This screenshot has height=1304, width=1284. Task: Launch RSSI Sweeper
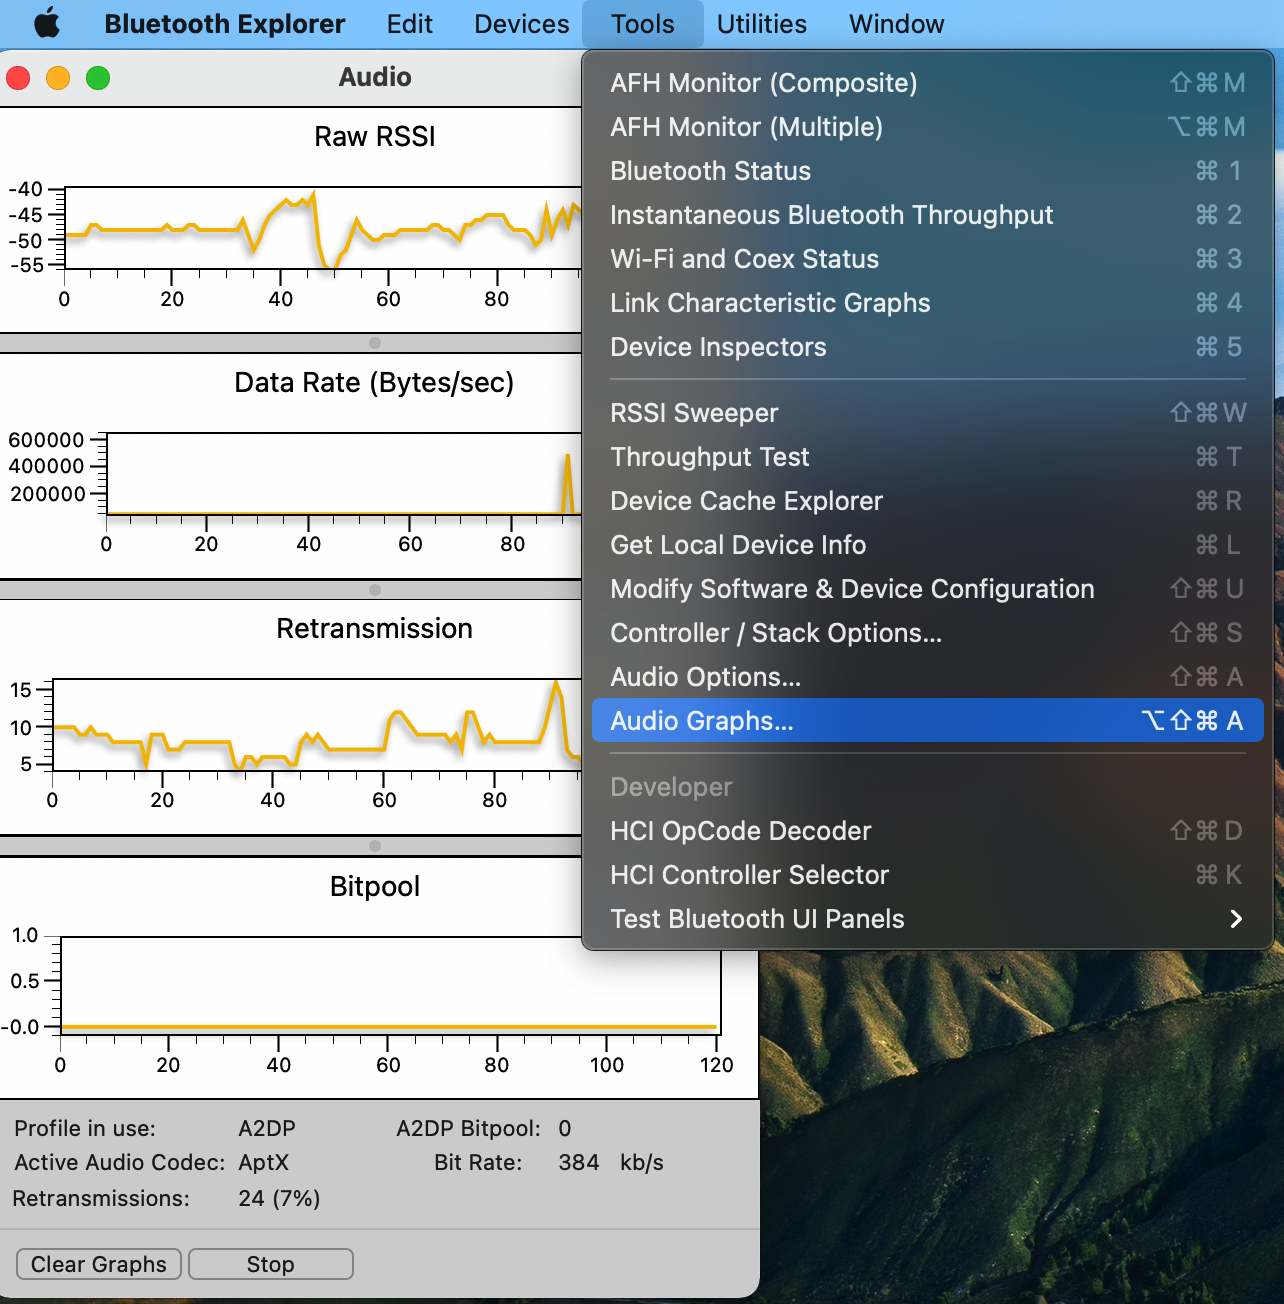tap(928, 413)
